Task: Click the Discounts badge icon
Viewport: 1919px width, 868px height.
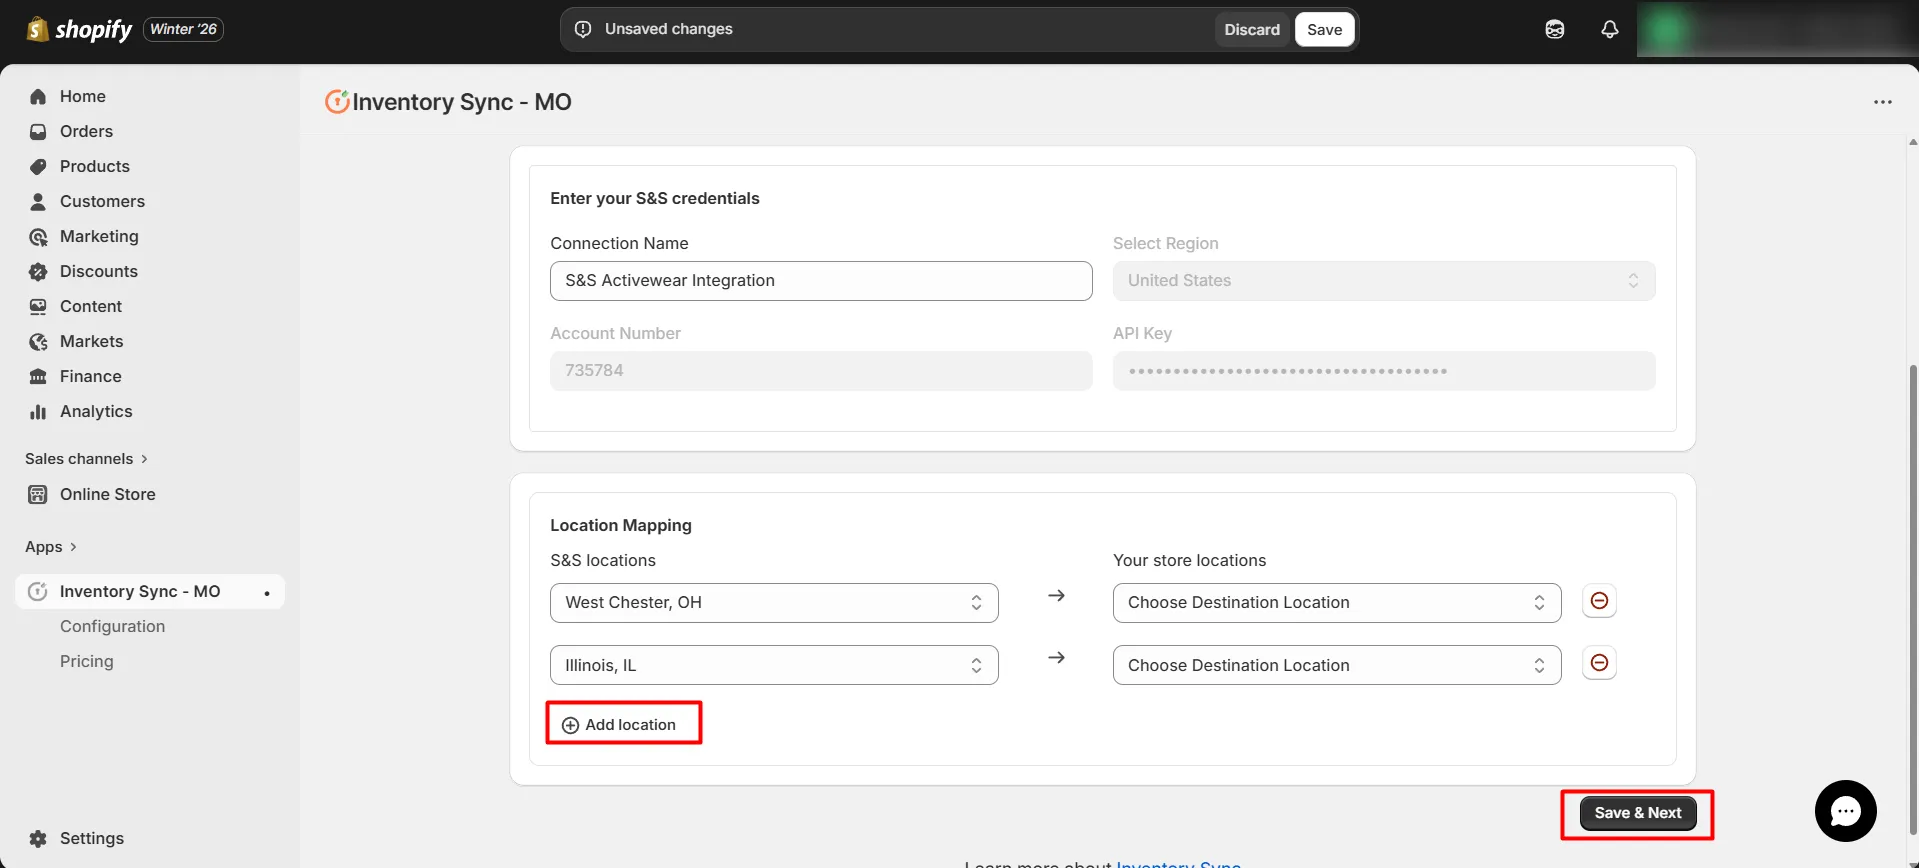Action: pyautogui.click(x=38, y=271)
